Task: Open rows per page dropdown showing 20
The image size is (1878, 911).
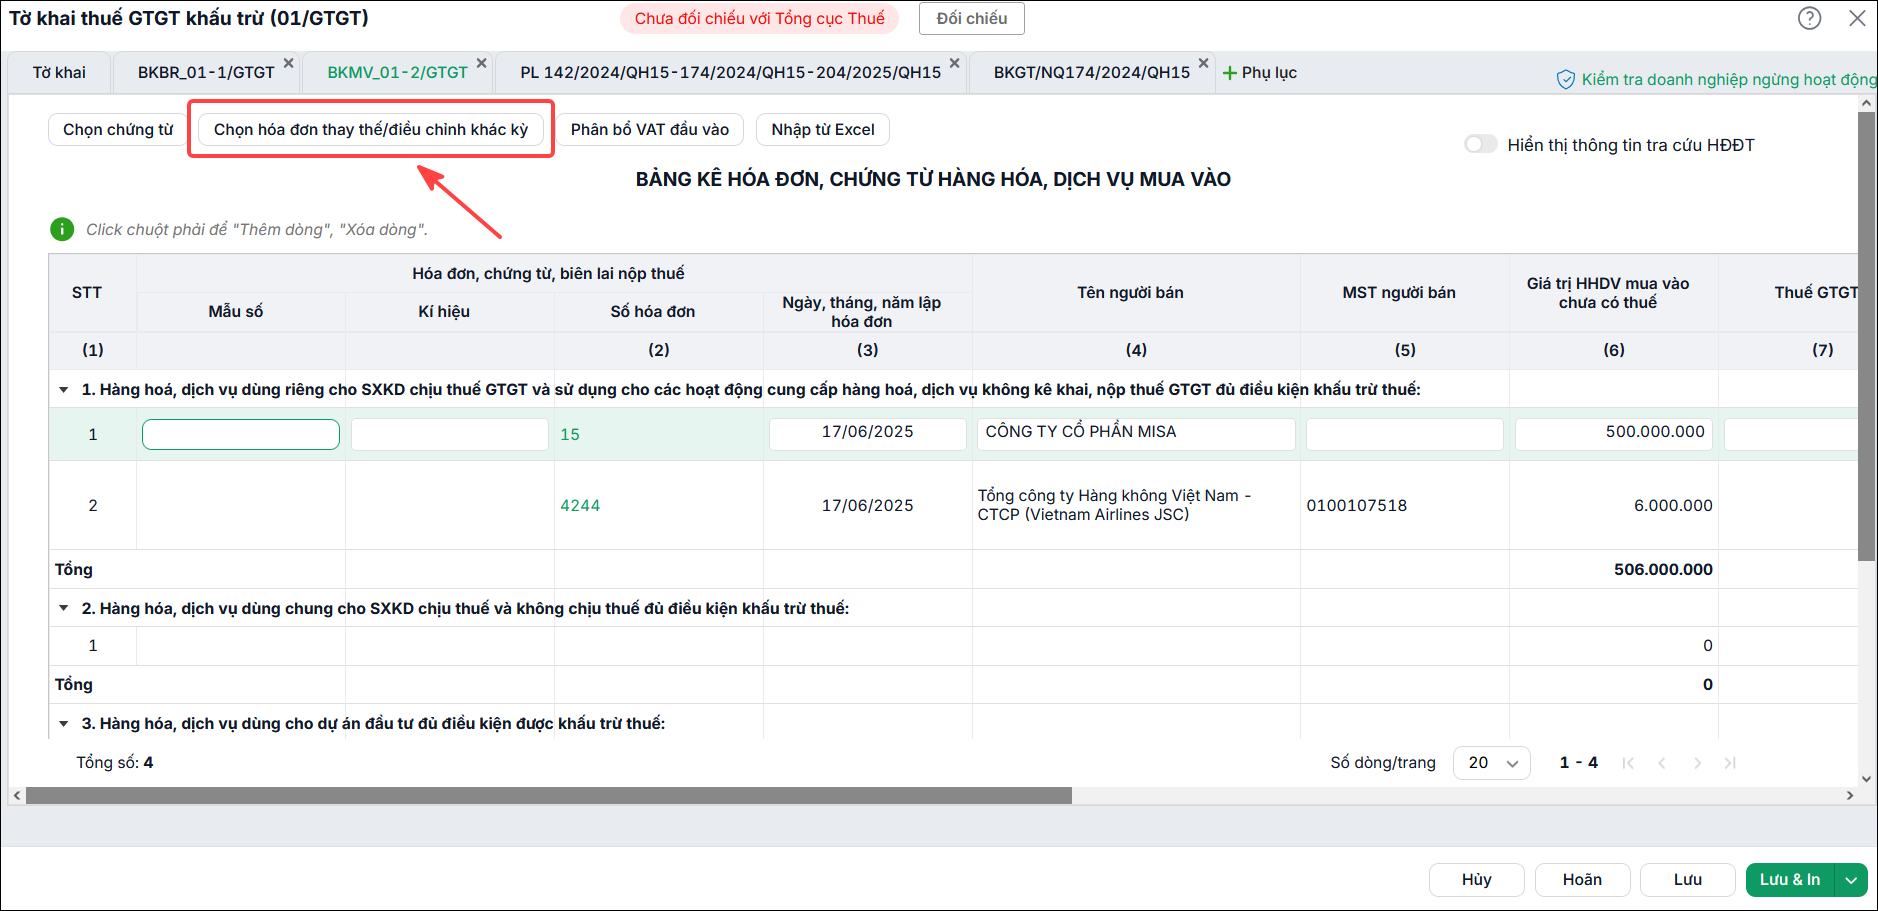Action: pos(1492,763)
